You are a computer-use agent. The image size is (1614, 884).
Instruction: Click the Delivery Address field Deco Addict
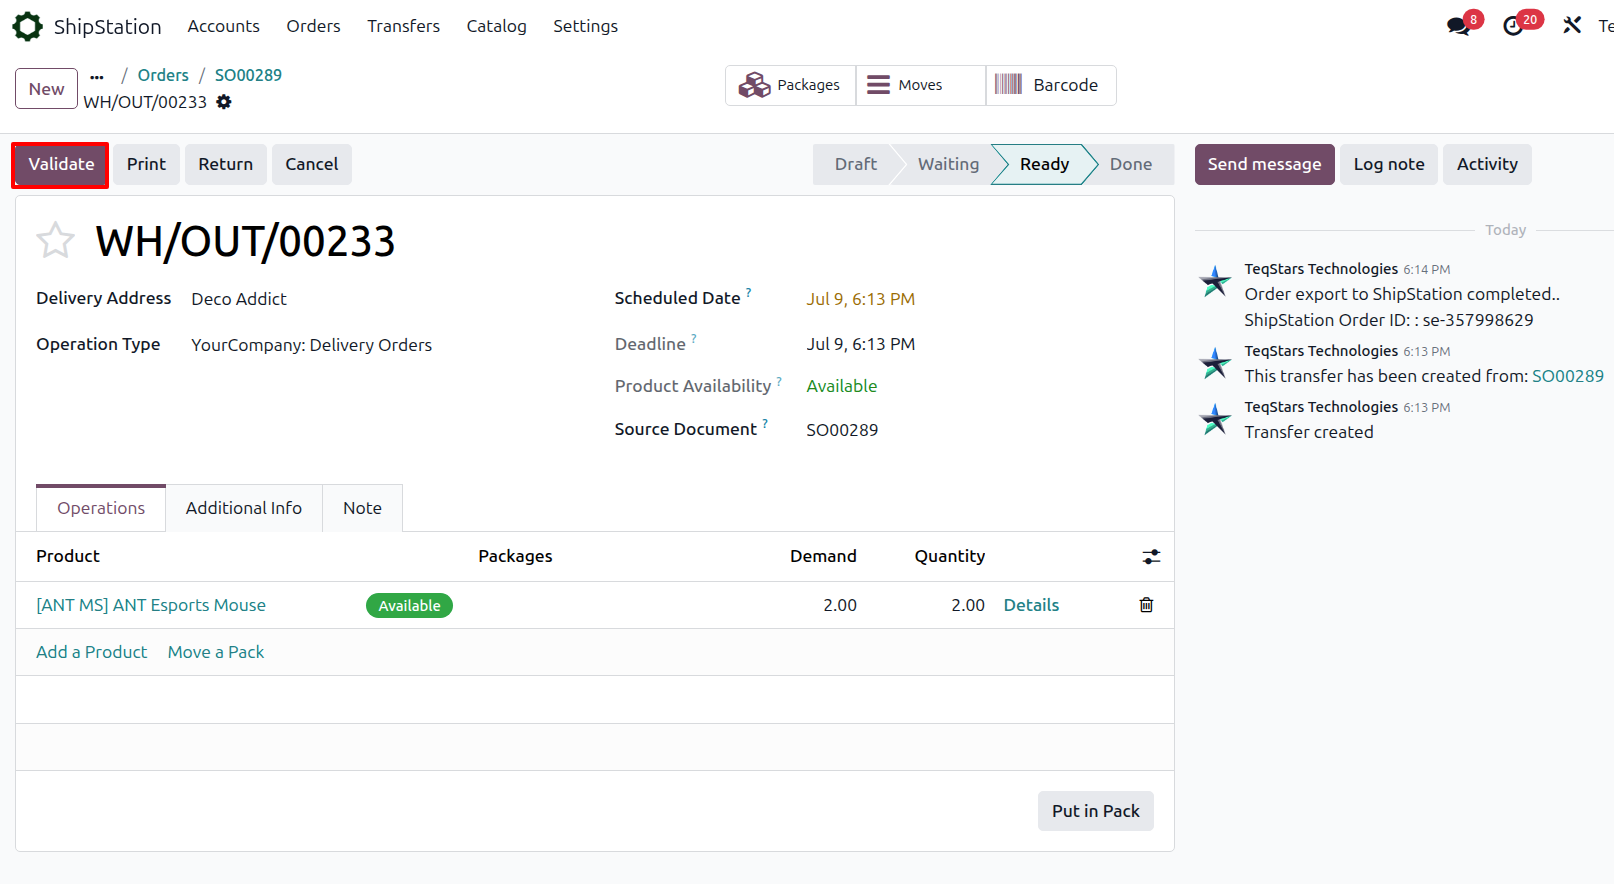pyautogui.click(x=239, y=299)
